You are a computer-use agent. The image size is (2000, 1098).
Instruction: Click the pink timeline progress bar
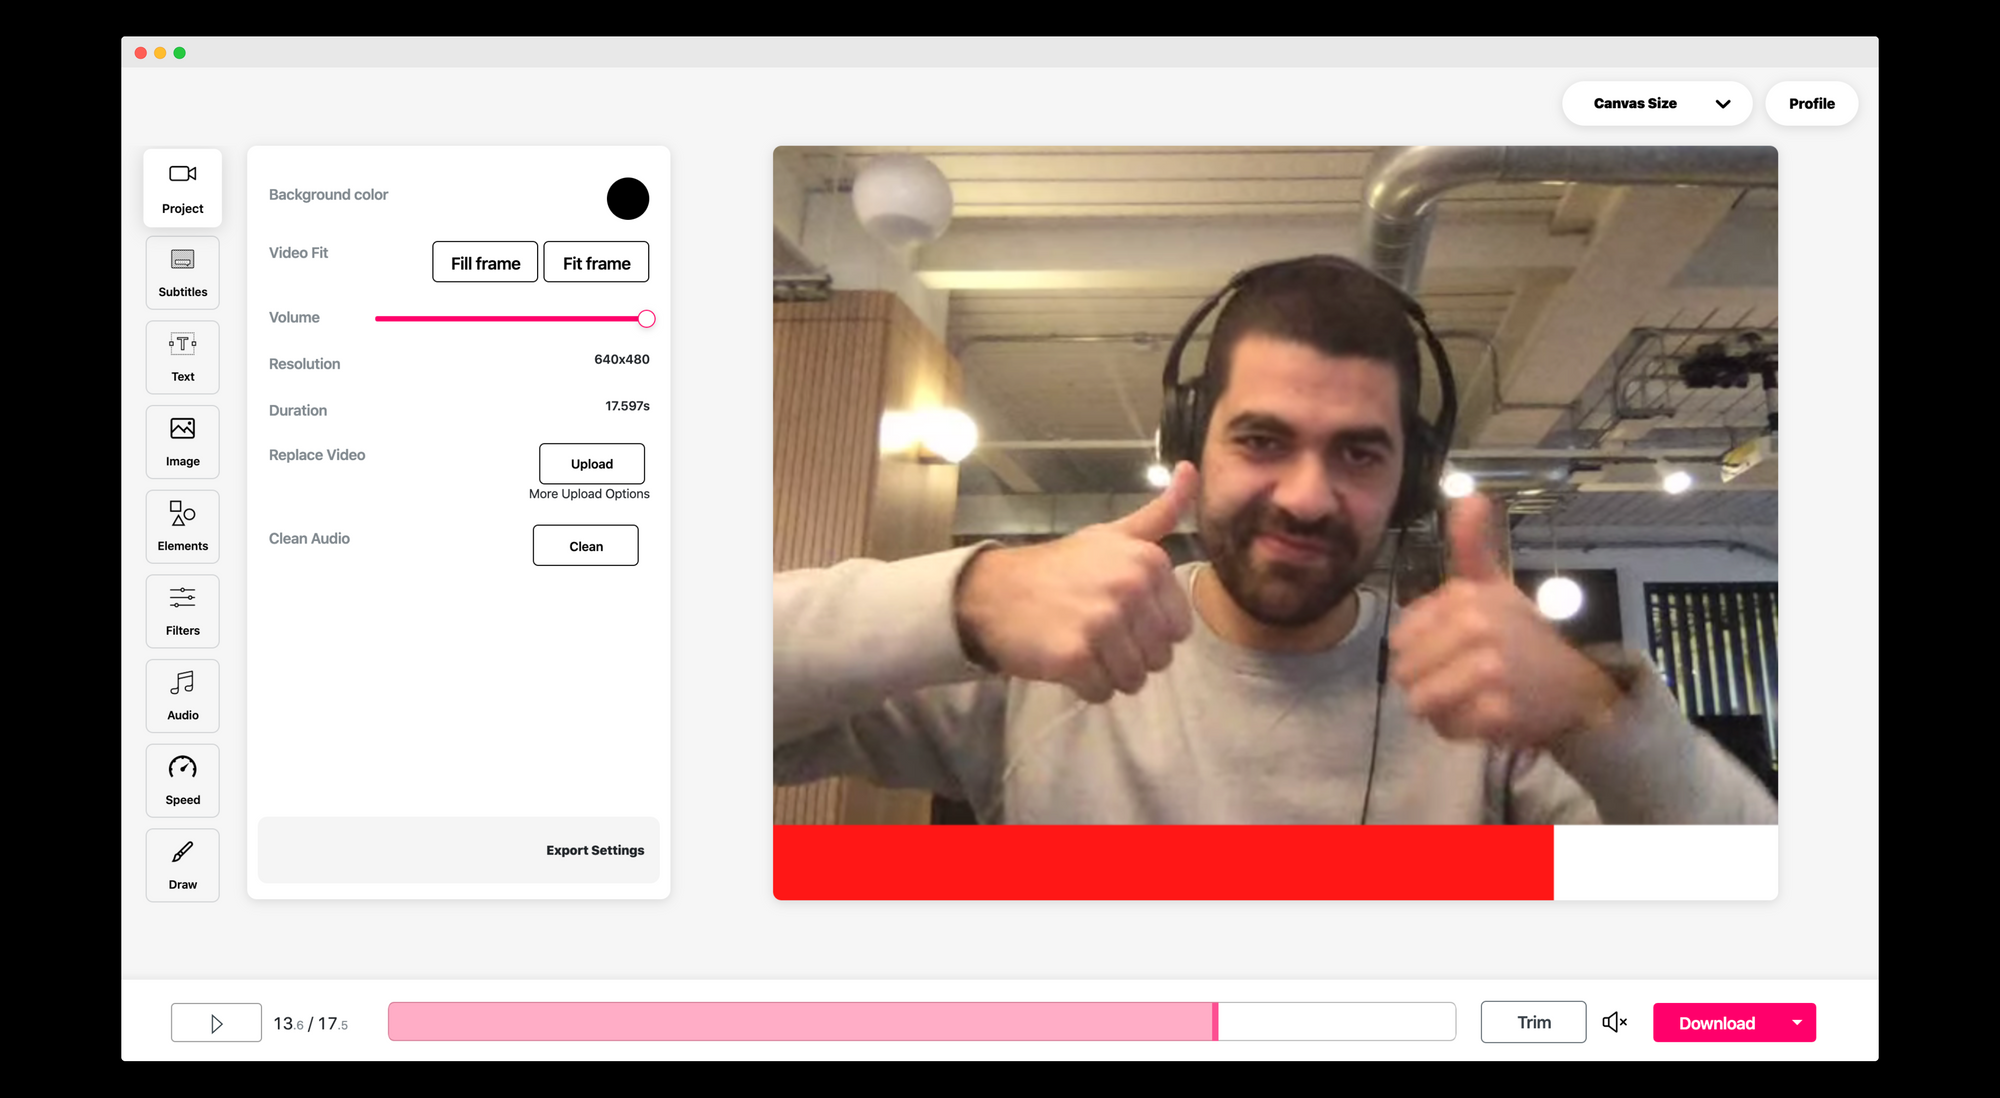(801, 1022)
